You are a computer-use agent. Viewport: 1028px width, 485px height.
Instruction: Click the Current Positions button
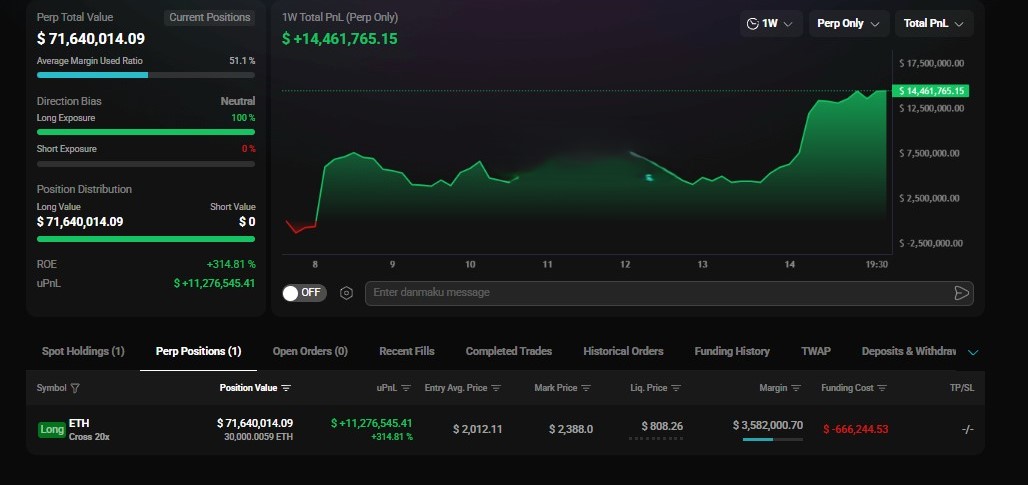click(209, 17)
